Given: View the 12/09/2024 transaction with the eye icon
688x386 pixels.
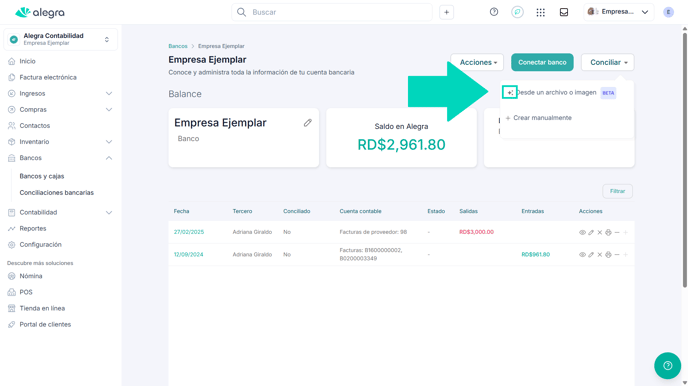Looking at the screenshot, I should pyautogui.click(x=582, y=255).
